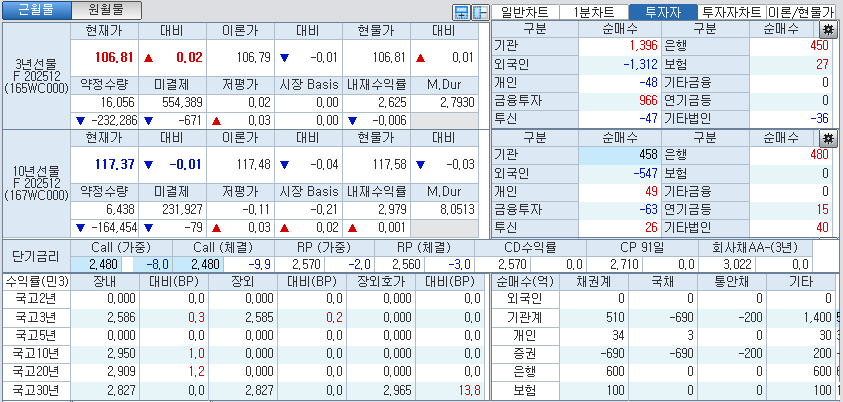Click the 채권계 column header
The height and width of the screenshot is (402, 843).
(595, 281)
